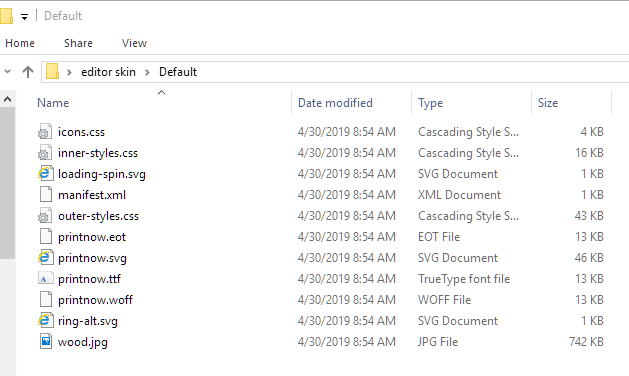Select the icons.css file icon

click(x=45, y=132)
